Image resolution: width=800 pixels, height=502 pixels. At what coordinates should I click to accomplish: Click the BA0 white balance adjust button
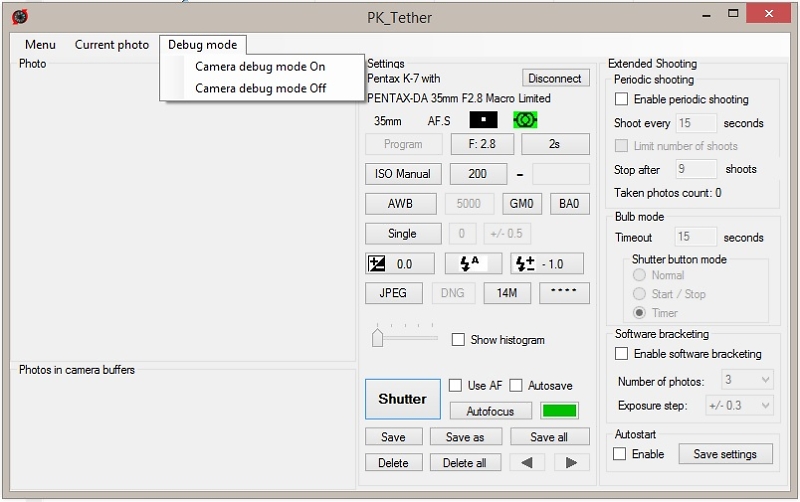click(x=570, y=204)
